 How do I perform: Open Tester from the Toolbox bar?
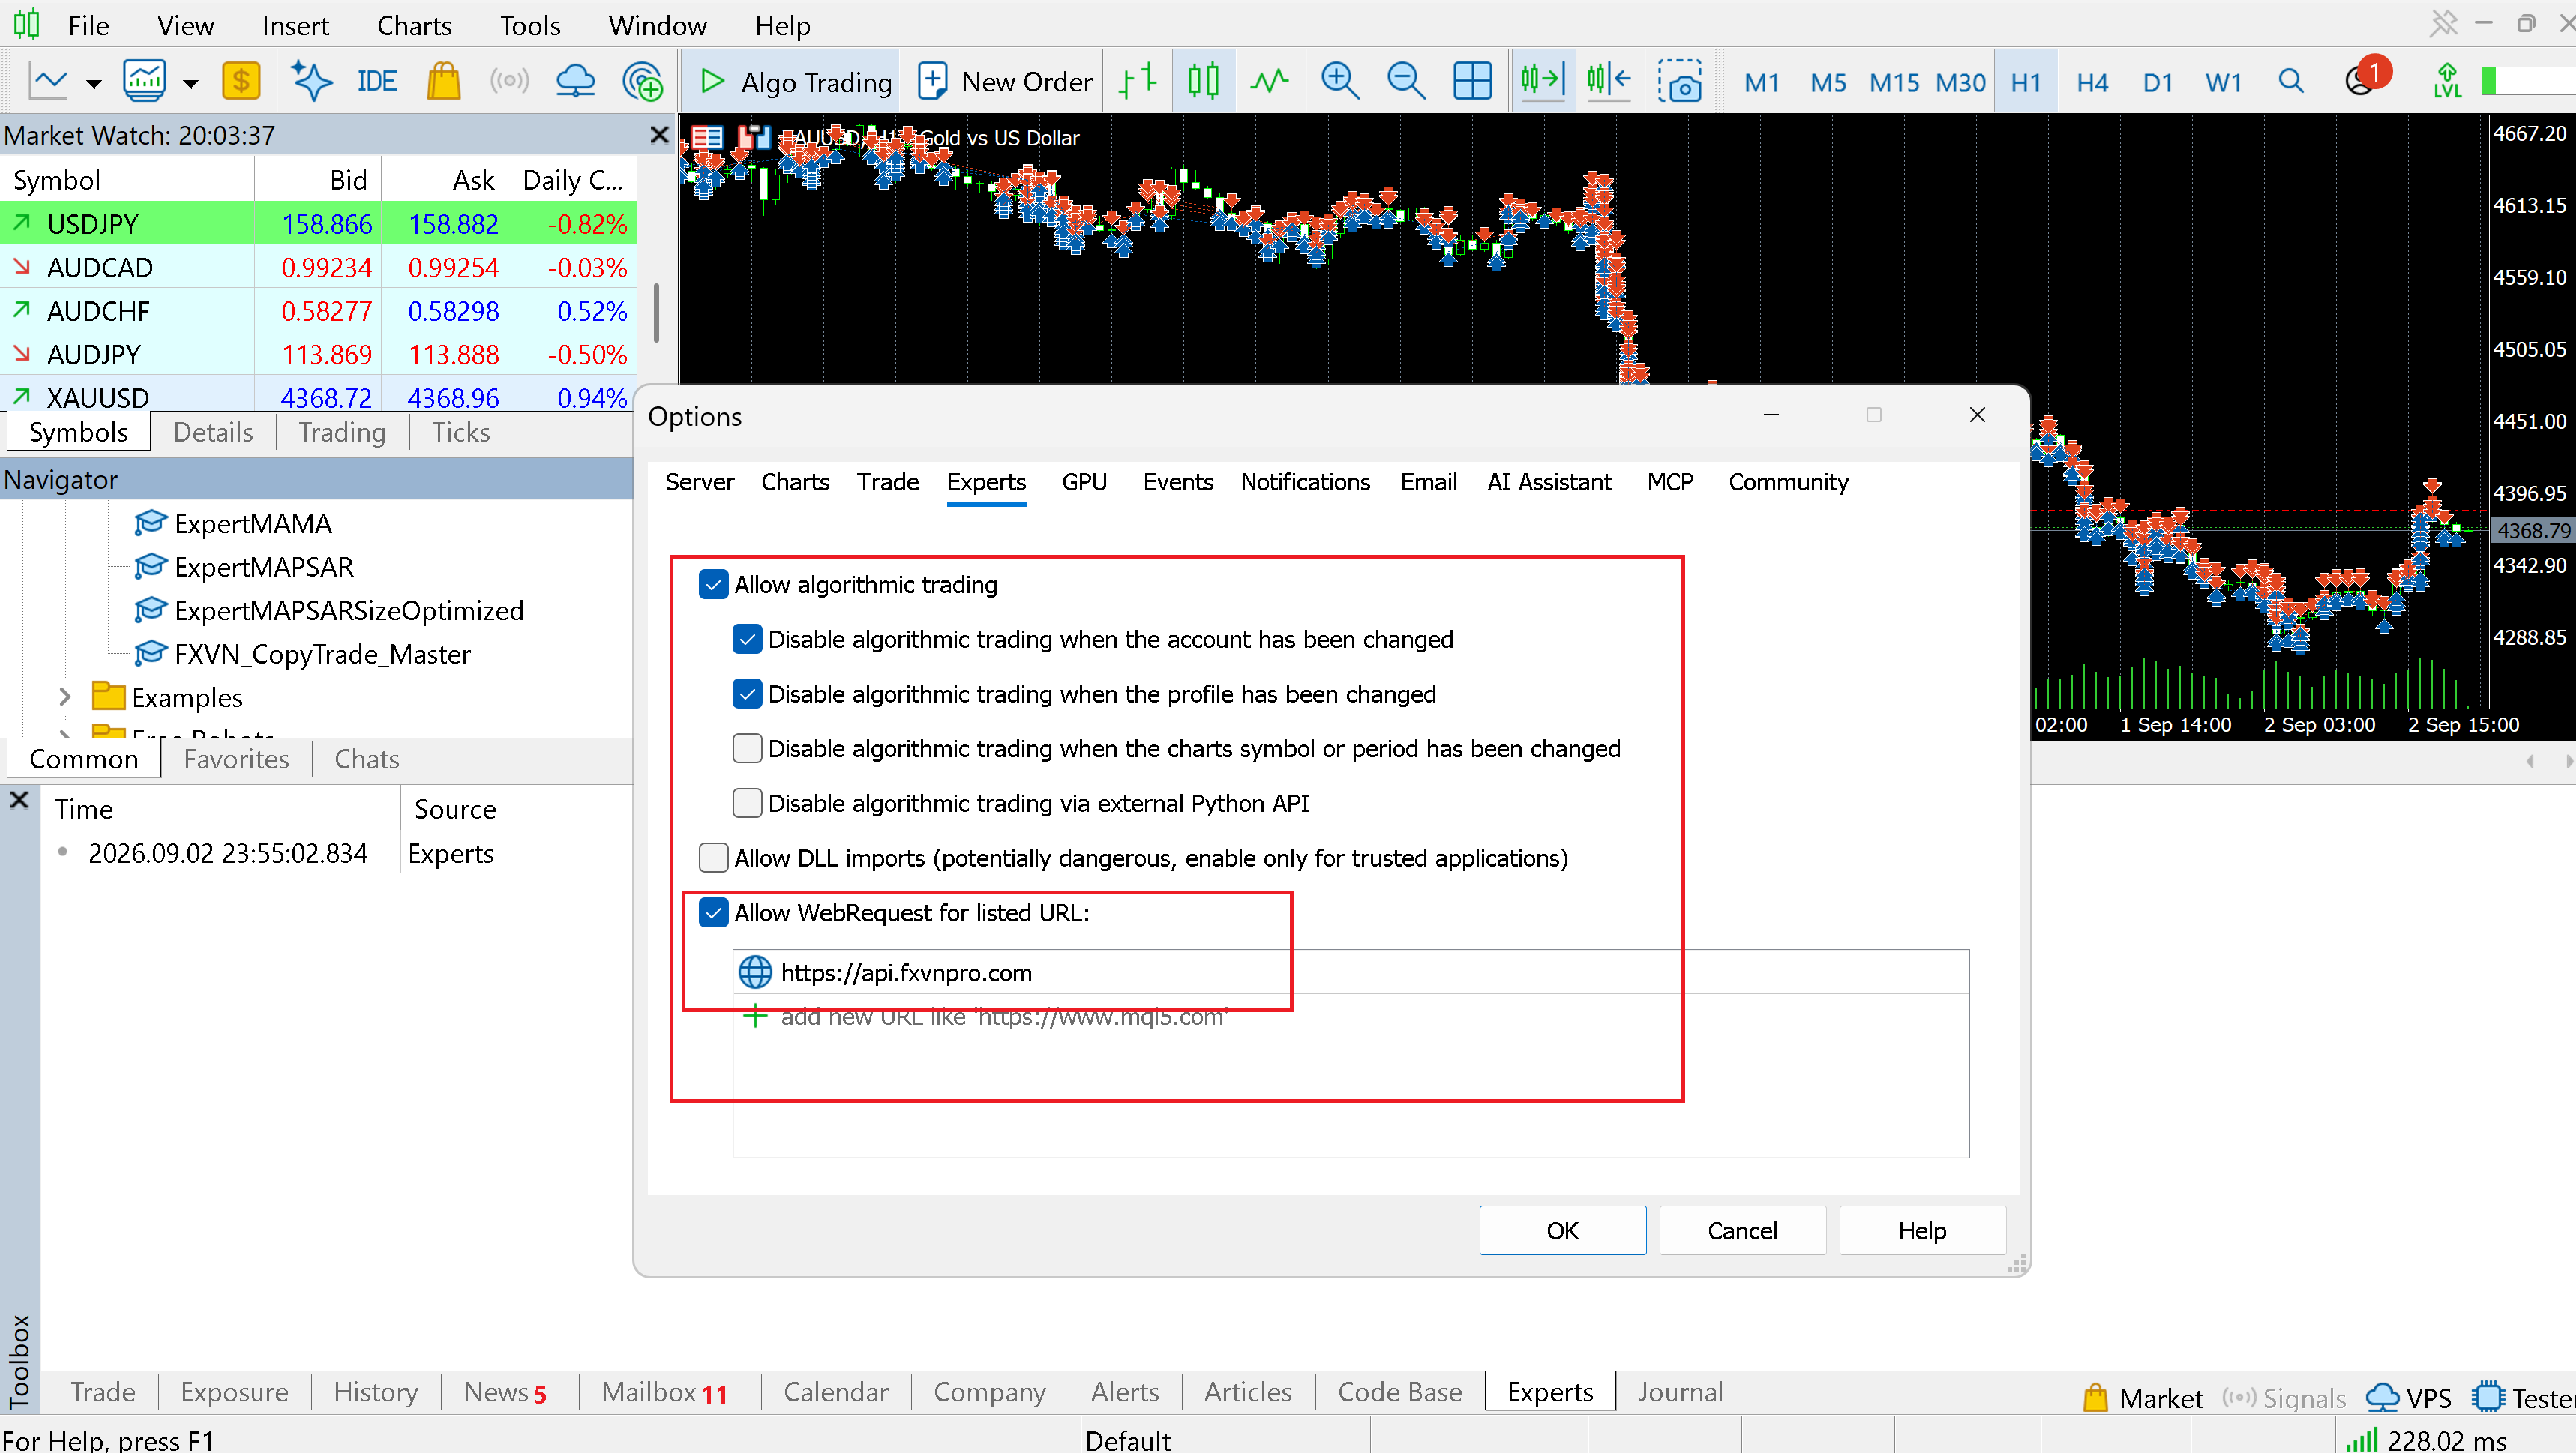coord(2523,1397)
